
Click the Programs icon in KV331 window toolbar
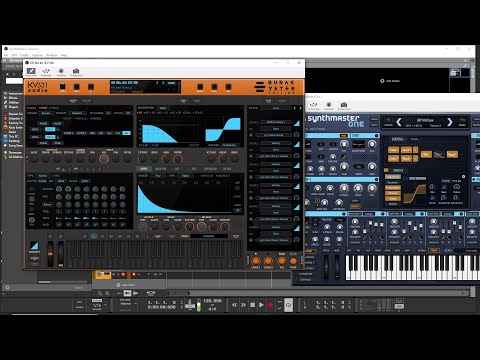click(x=31, y=72)
